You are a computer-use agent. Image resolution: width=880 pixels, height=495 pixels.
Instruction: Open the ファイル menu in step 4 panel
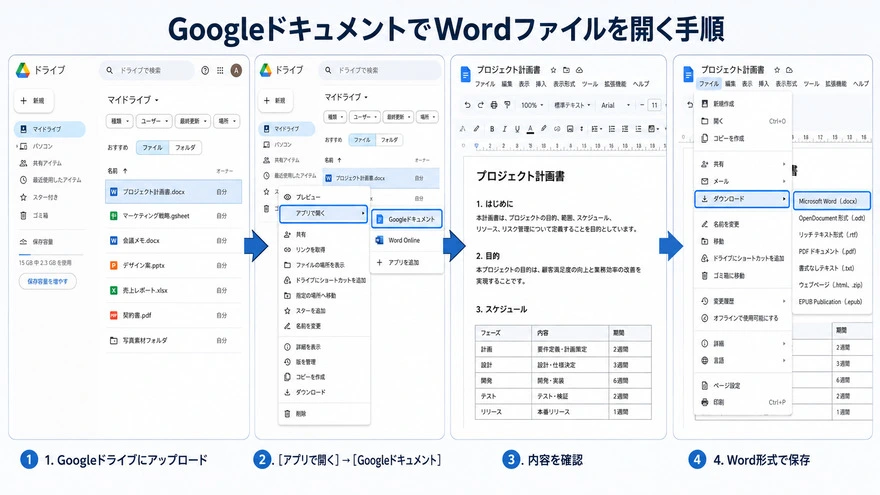709,84
